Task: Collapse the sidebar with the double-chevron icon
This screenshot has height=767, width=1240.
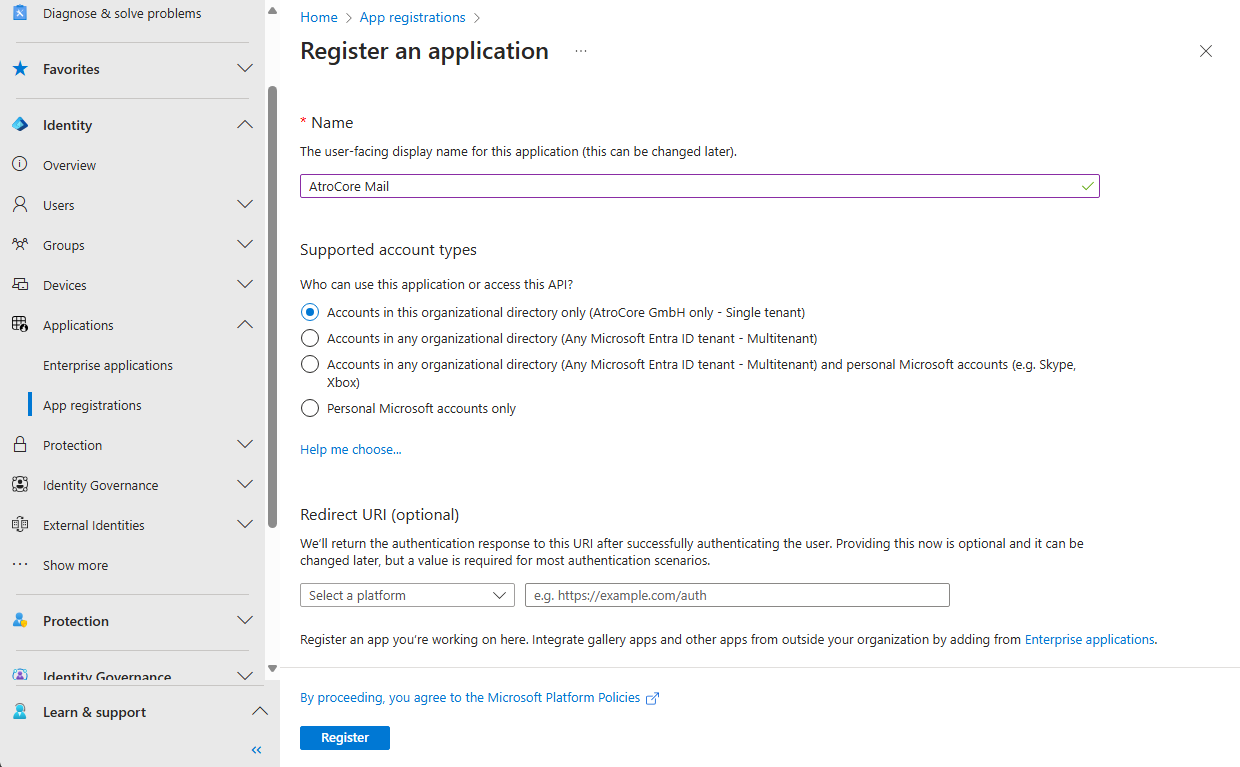Action: coord(256,749)
